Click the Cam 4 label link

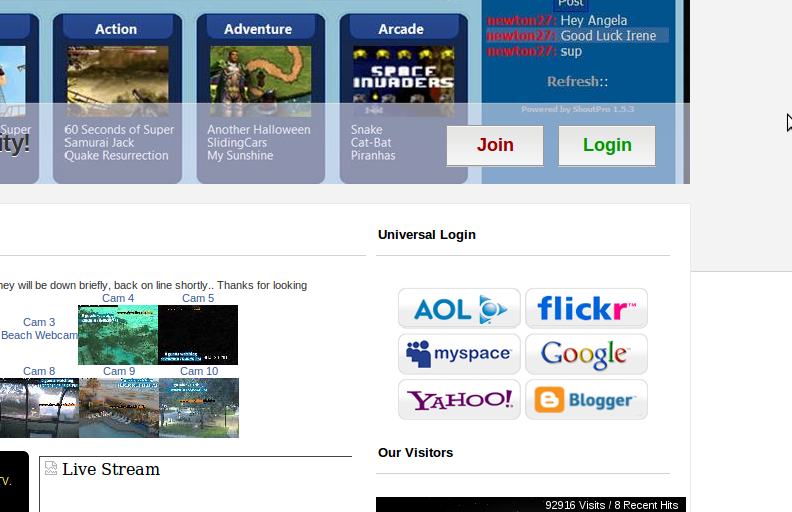[x=118, y=298]
